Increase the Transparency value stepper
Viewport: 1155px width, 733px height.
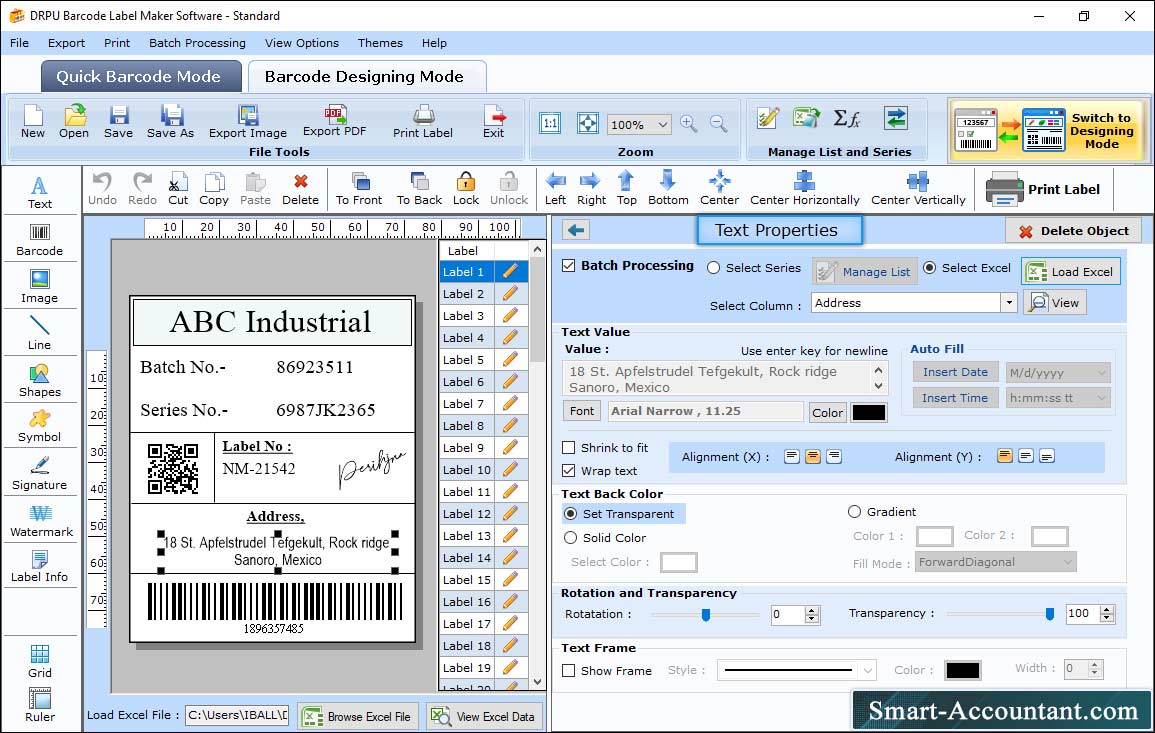click(x=1106, y=609)
